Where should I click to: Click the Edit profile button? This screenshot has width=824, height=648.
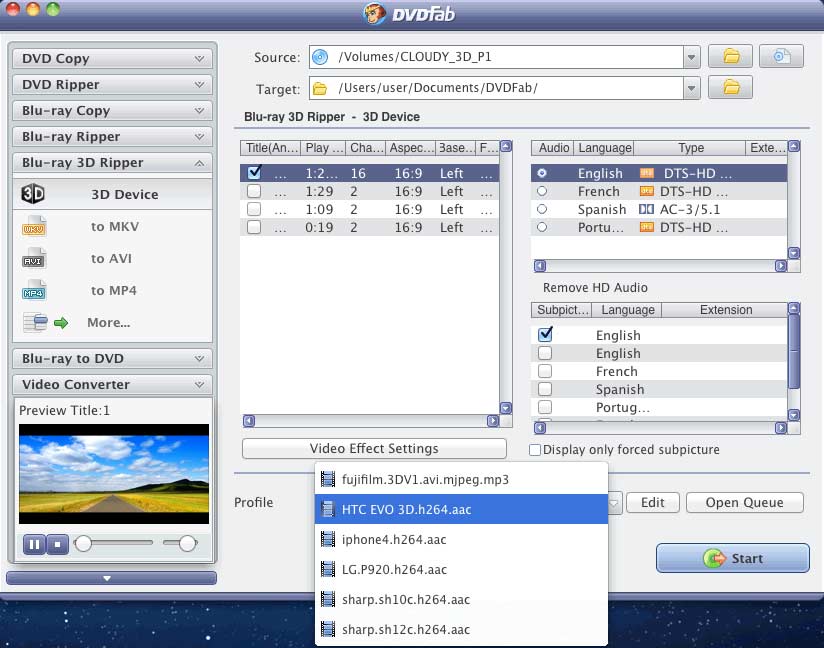[x=653, y=502]
